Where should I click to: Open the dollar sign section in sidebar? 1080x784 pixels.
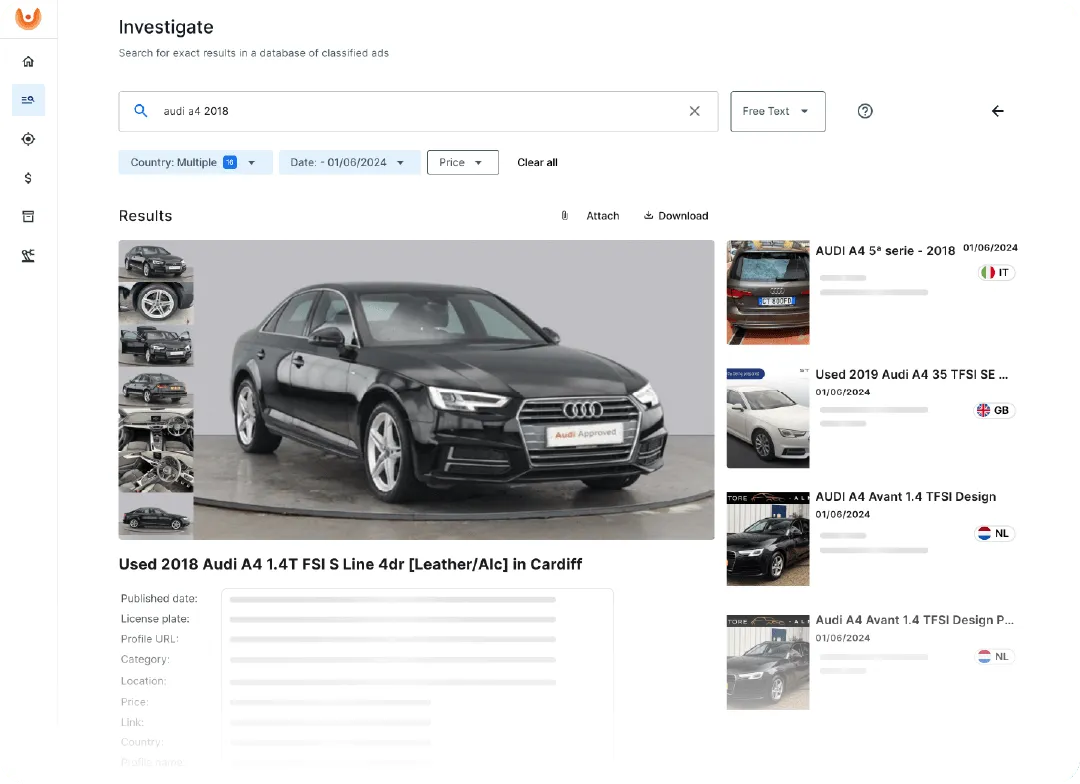tap(28, 178)
